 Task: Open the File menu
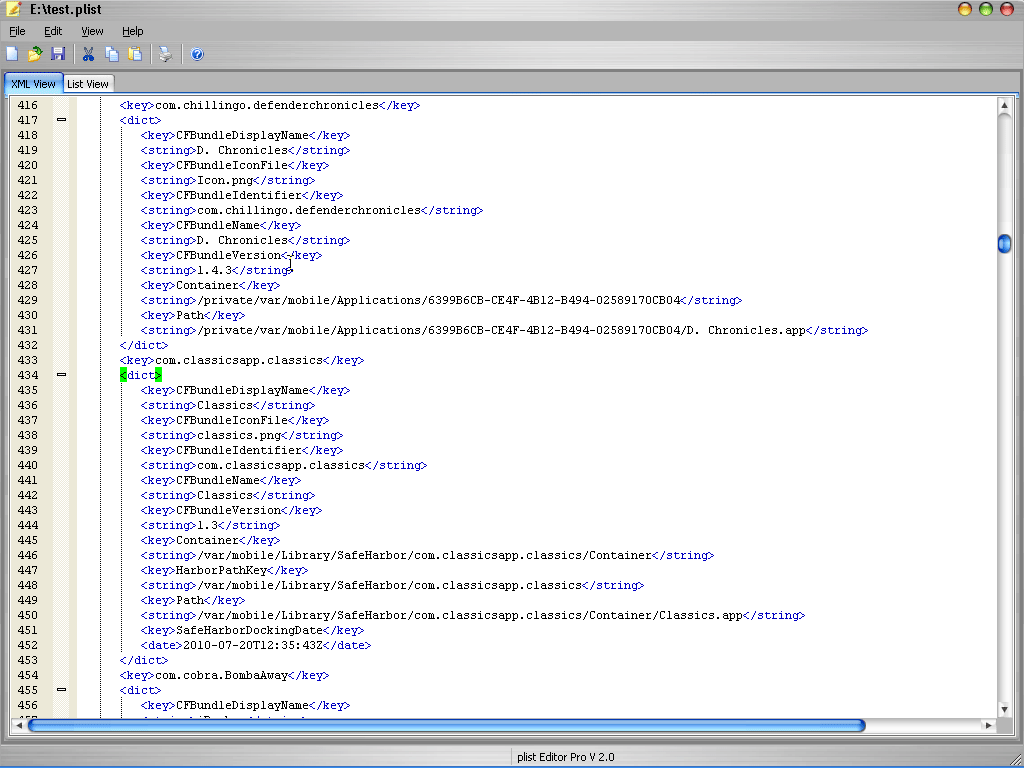[17, 31]
